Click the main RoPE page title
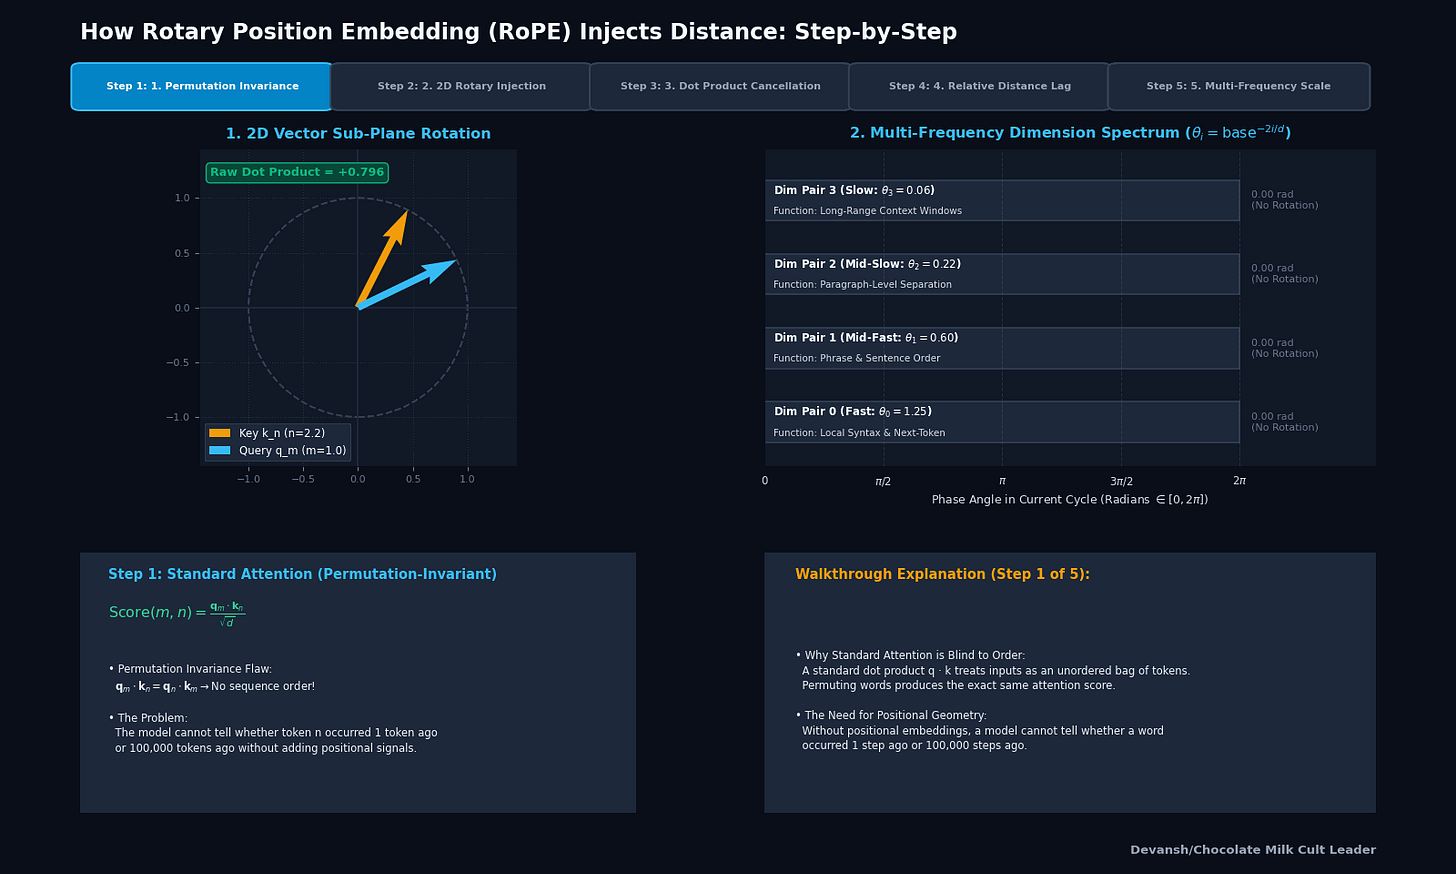 518,33
